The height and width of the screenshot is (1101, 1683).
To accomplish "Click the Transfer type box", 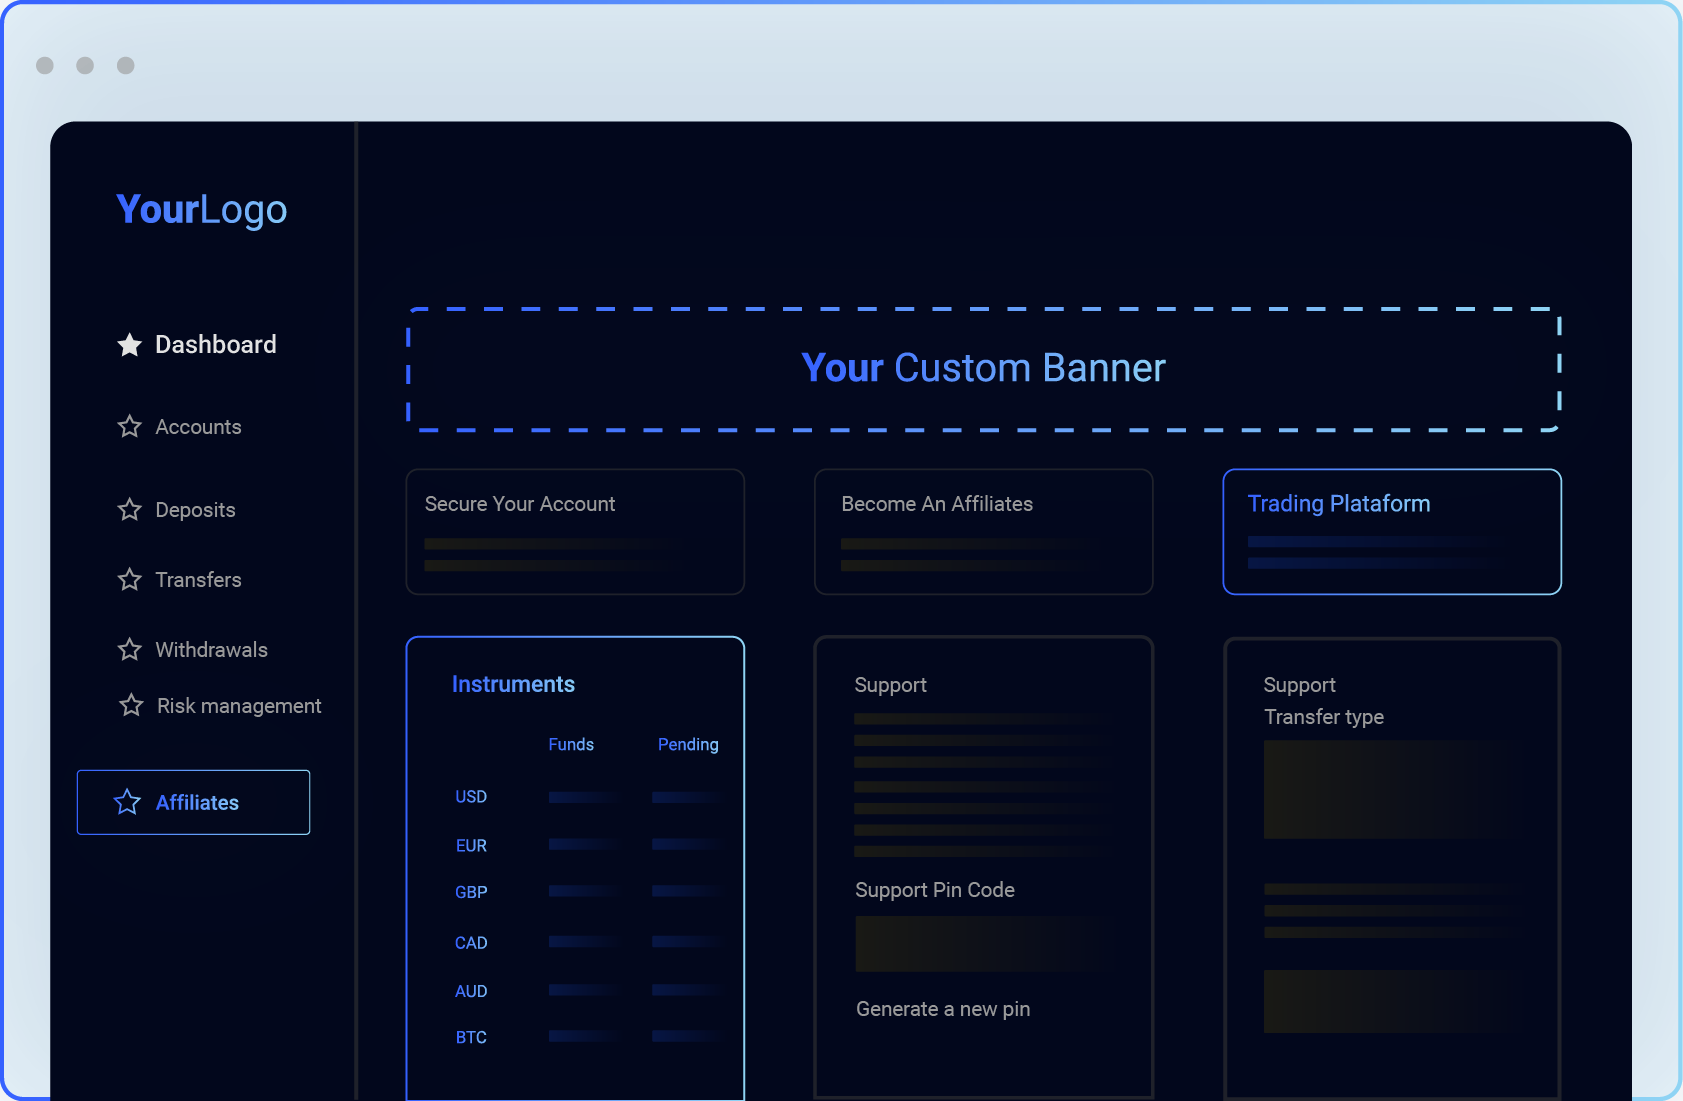I will pos(1390,789).
